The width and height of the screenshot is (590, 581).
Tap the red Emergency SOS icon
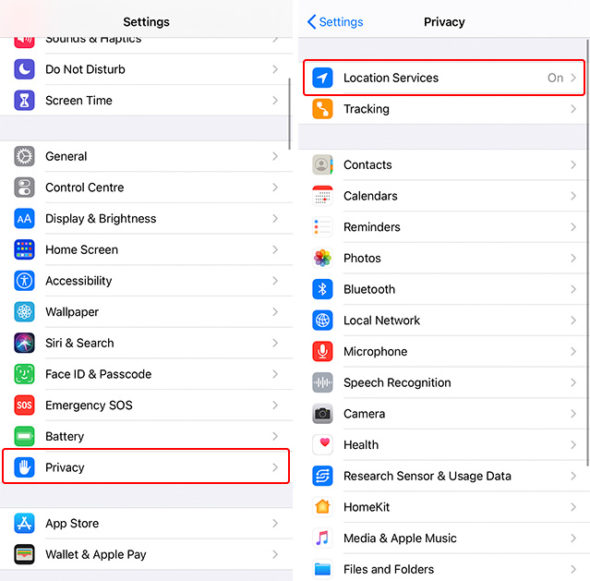24,405
